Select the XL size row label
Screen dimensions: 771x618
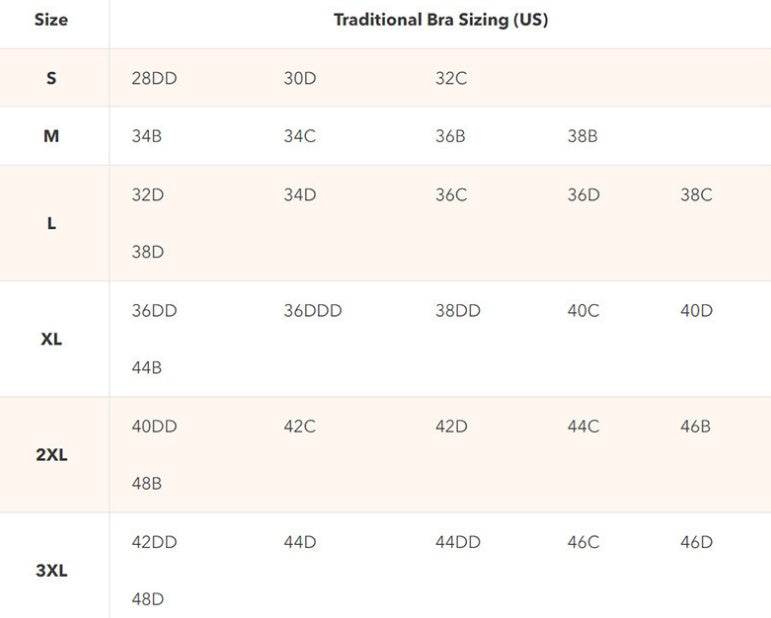51,339
